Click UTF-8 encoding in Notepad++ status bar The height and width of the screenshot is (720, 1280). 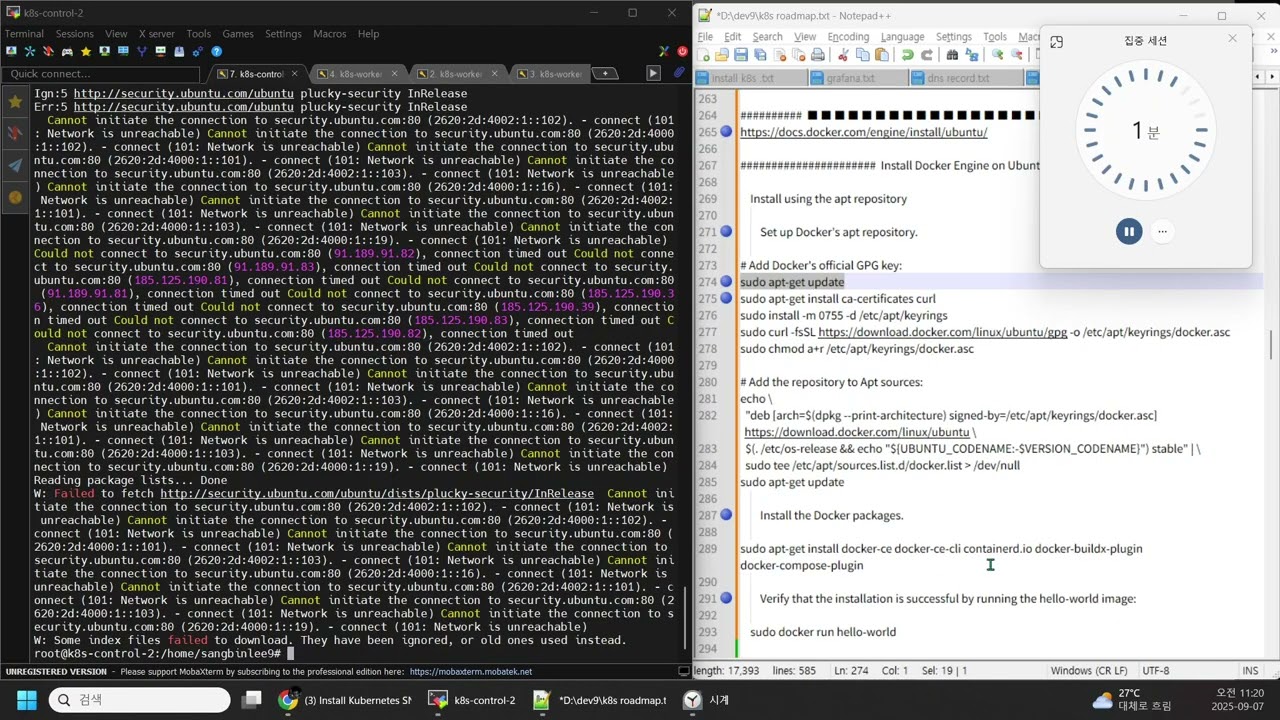pos(1155,671)
